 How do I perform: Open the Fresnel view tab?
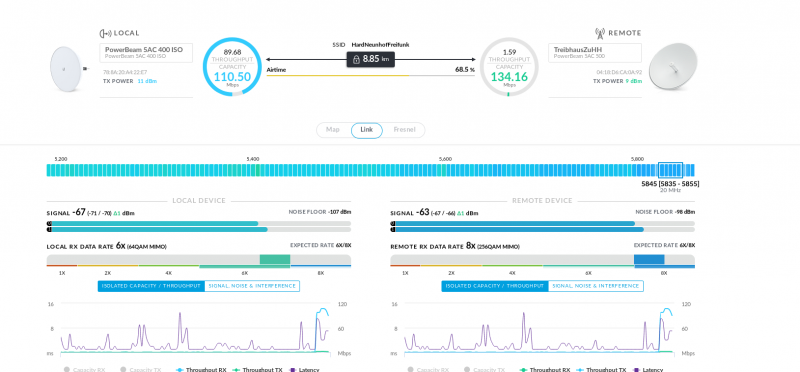[x=404, y=130]
